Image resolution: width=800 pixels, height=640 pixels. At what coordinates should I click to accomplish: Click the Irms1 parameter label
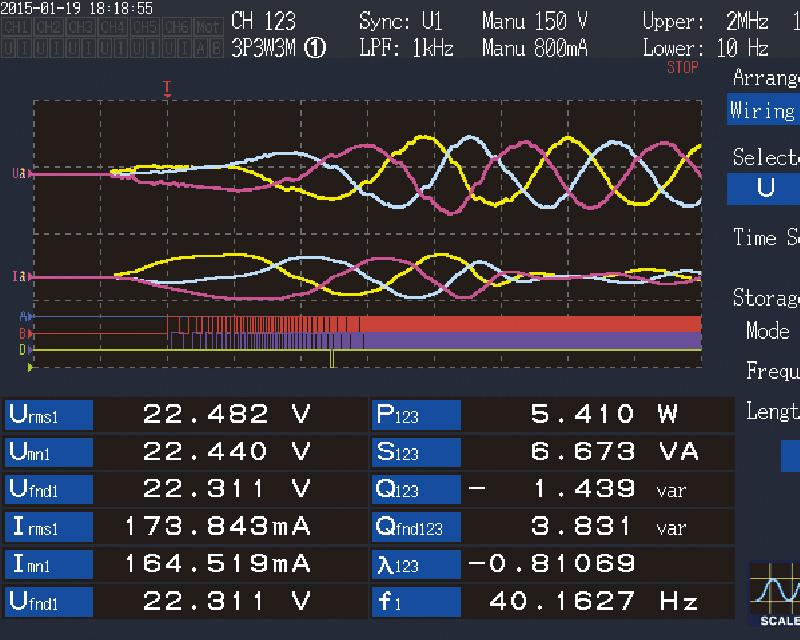(x=48, y=526)
